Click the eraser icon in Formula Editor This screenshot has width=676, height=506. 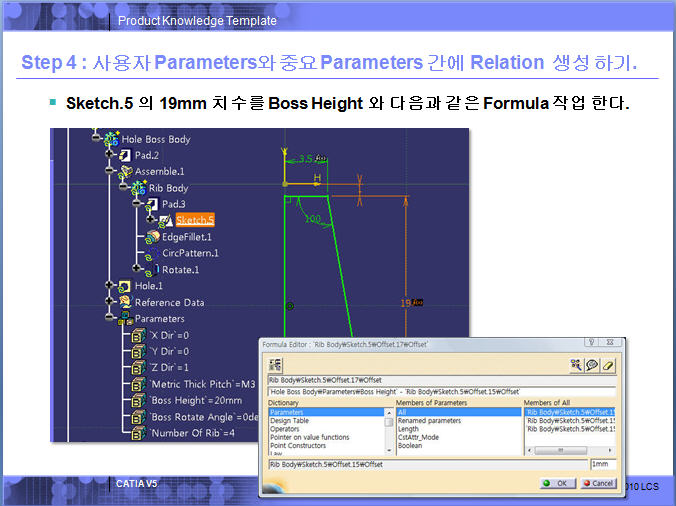click(x=608, y=366)
